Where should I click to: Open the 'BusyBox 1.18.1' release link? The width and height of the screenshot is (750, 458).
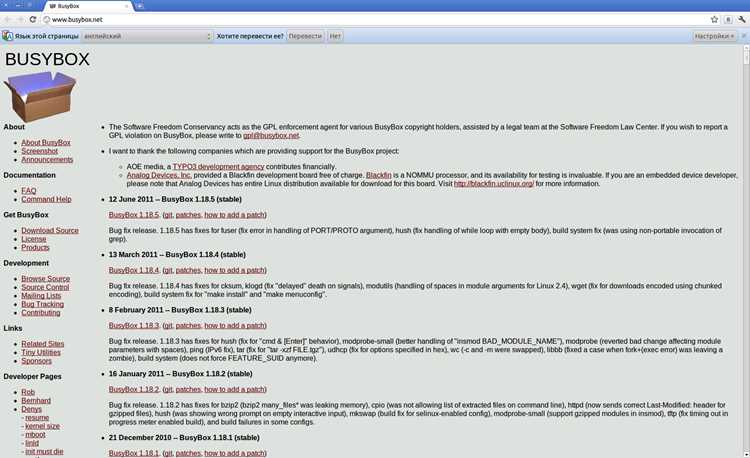tap(133, 453)
